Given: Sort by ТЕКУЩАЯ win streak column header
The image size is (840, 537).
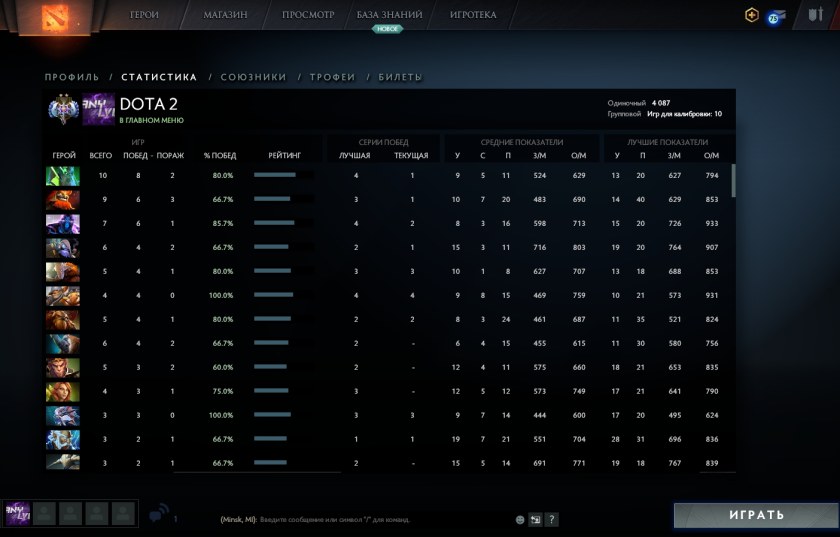Looking at the screenshot, I should coord(411,155).
